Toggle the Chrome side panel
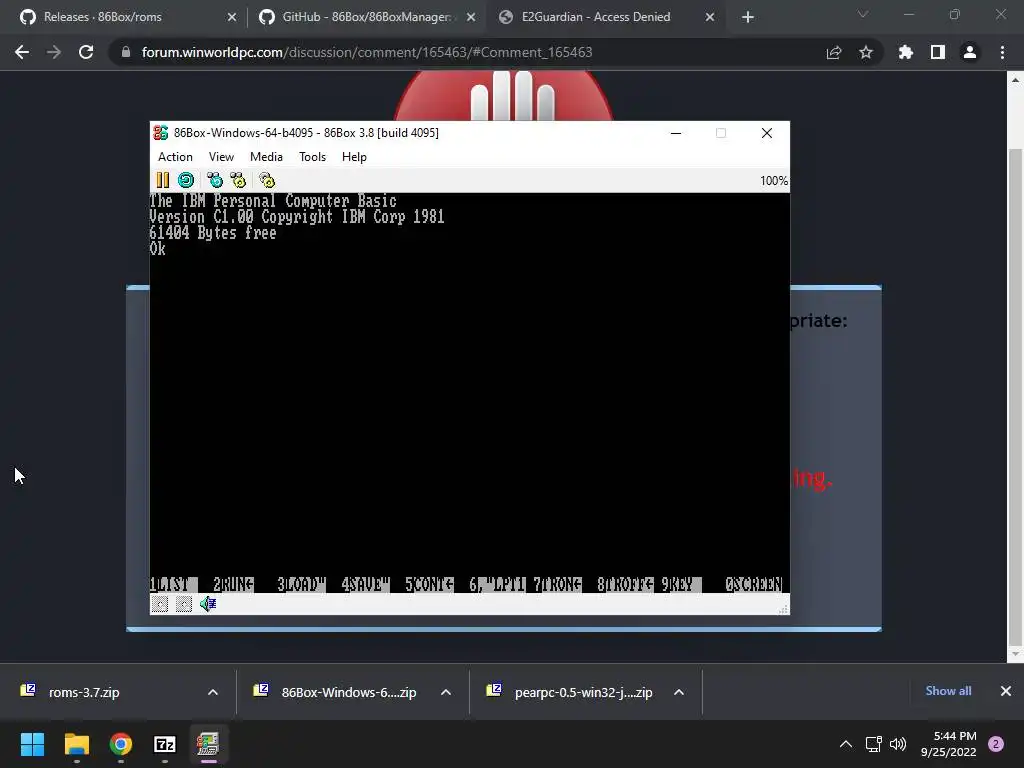 coord(938,52)
